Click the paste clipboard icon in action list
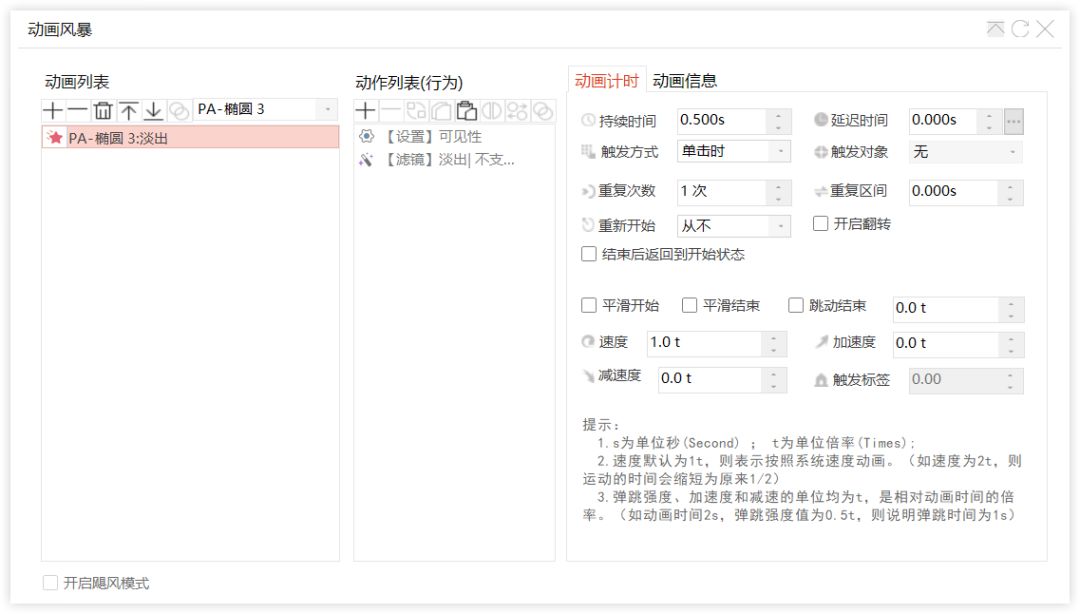This screenshot has width=1080, height=614. click(x=466, y=111)
